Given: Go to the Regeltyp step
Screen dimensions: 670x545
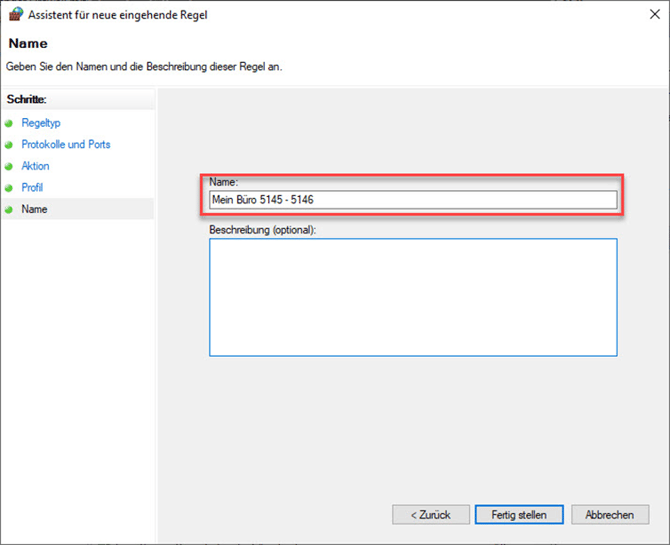Looking at the screenshot, I should [x=41, y=123].
